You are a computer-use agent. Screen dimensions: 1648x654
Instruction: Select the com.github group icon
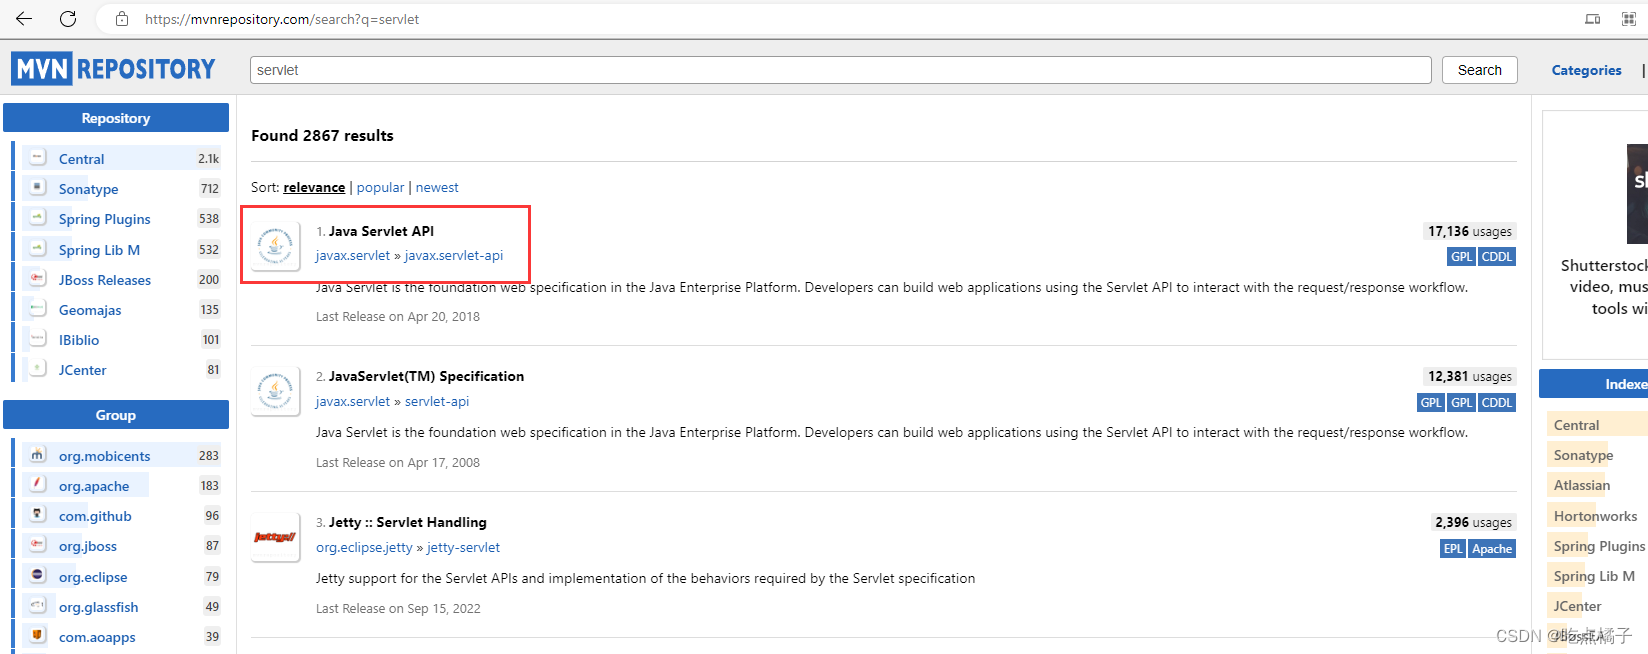pos(38,514)
